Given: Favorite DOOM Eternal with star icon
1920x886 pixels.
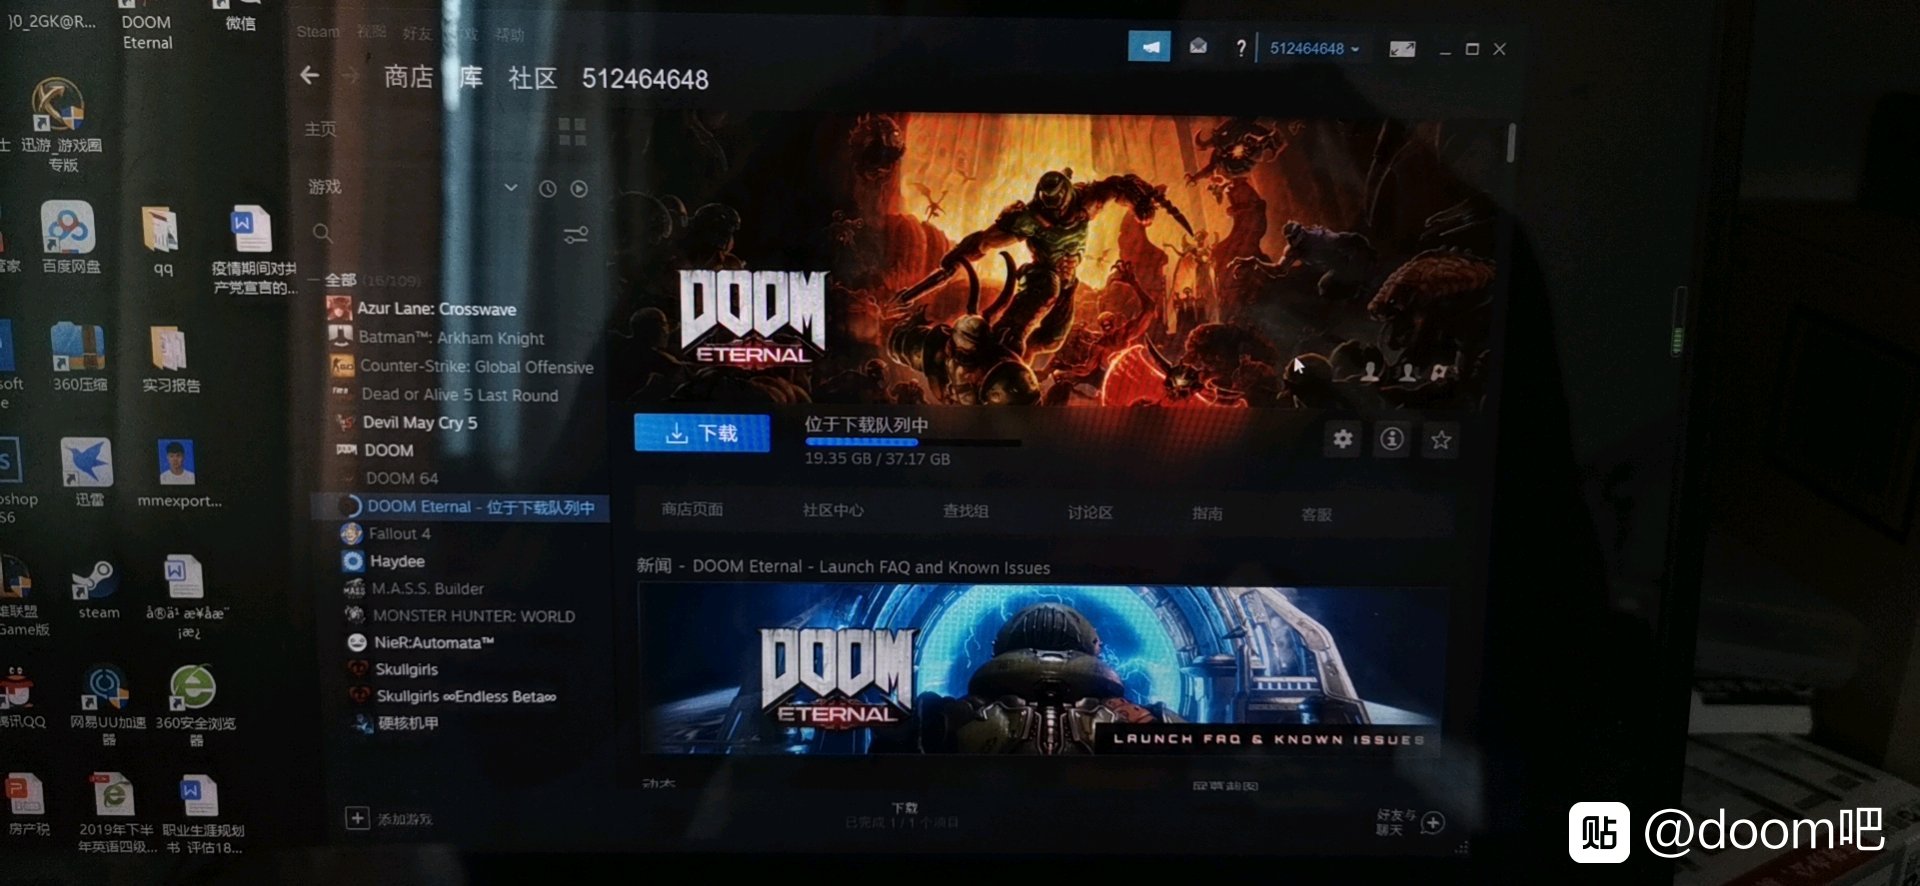Looking at the screenshot, I should 1441,440.
